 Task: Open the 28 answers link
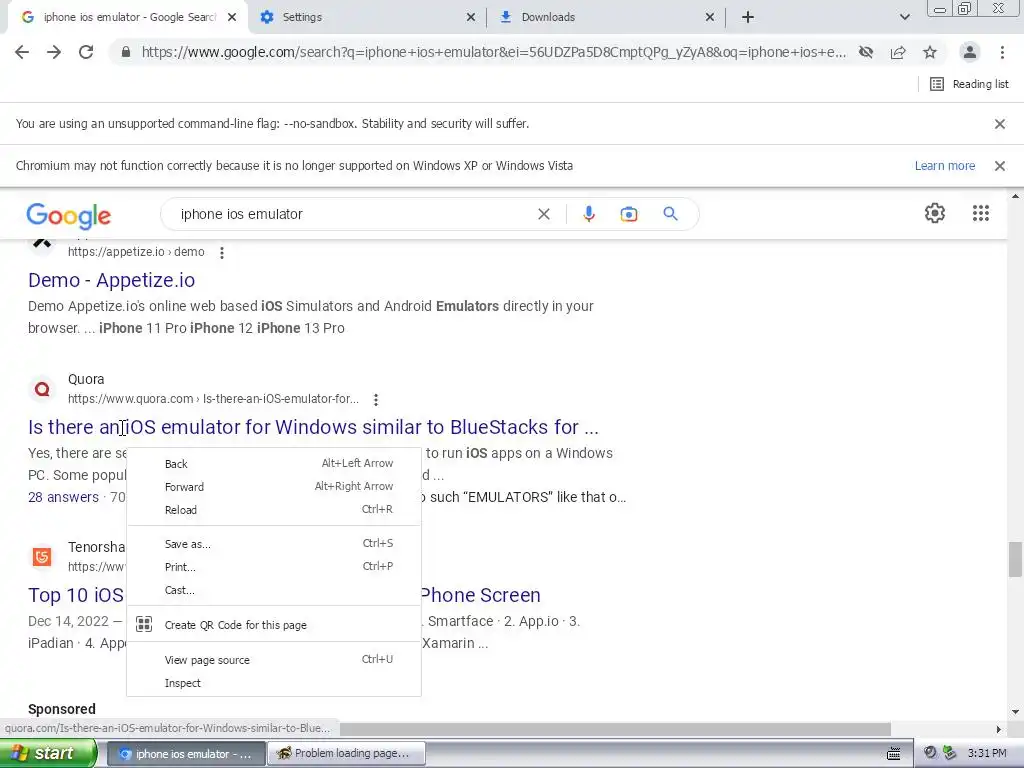(63, 498)
